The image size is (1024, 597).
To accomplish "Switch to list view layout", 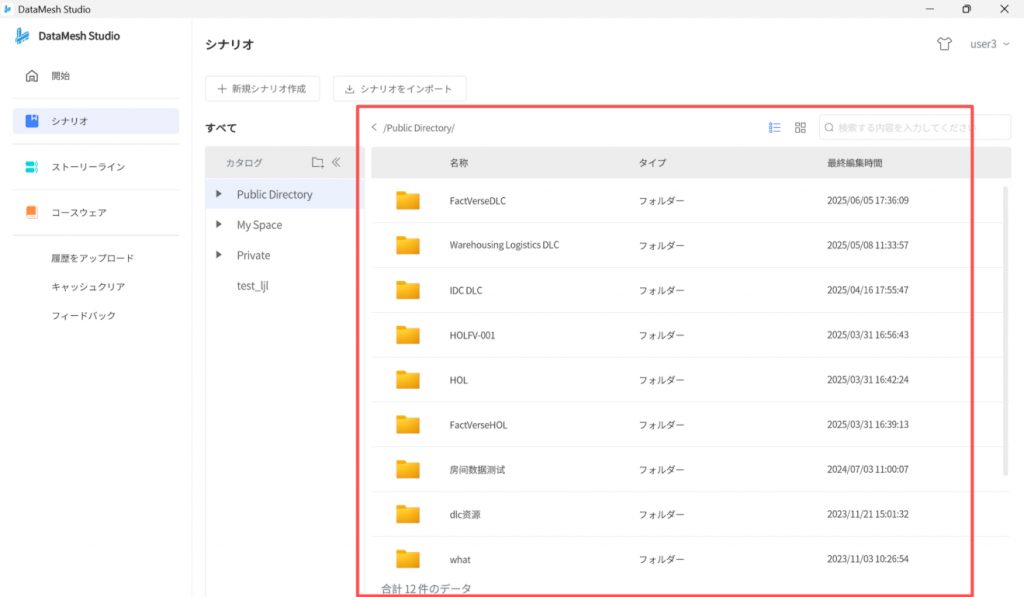I will (x=774, y=128).
